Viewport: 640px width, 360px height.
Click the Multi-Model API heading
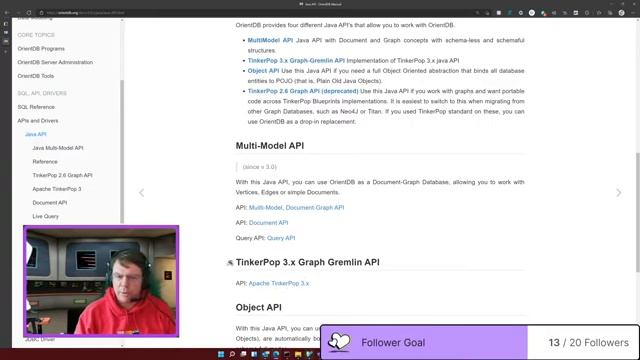[x=270, y=146]
